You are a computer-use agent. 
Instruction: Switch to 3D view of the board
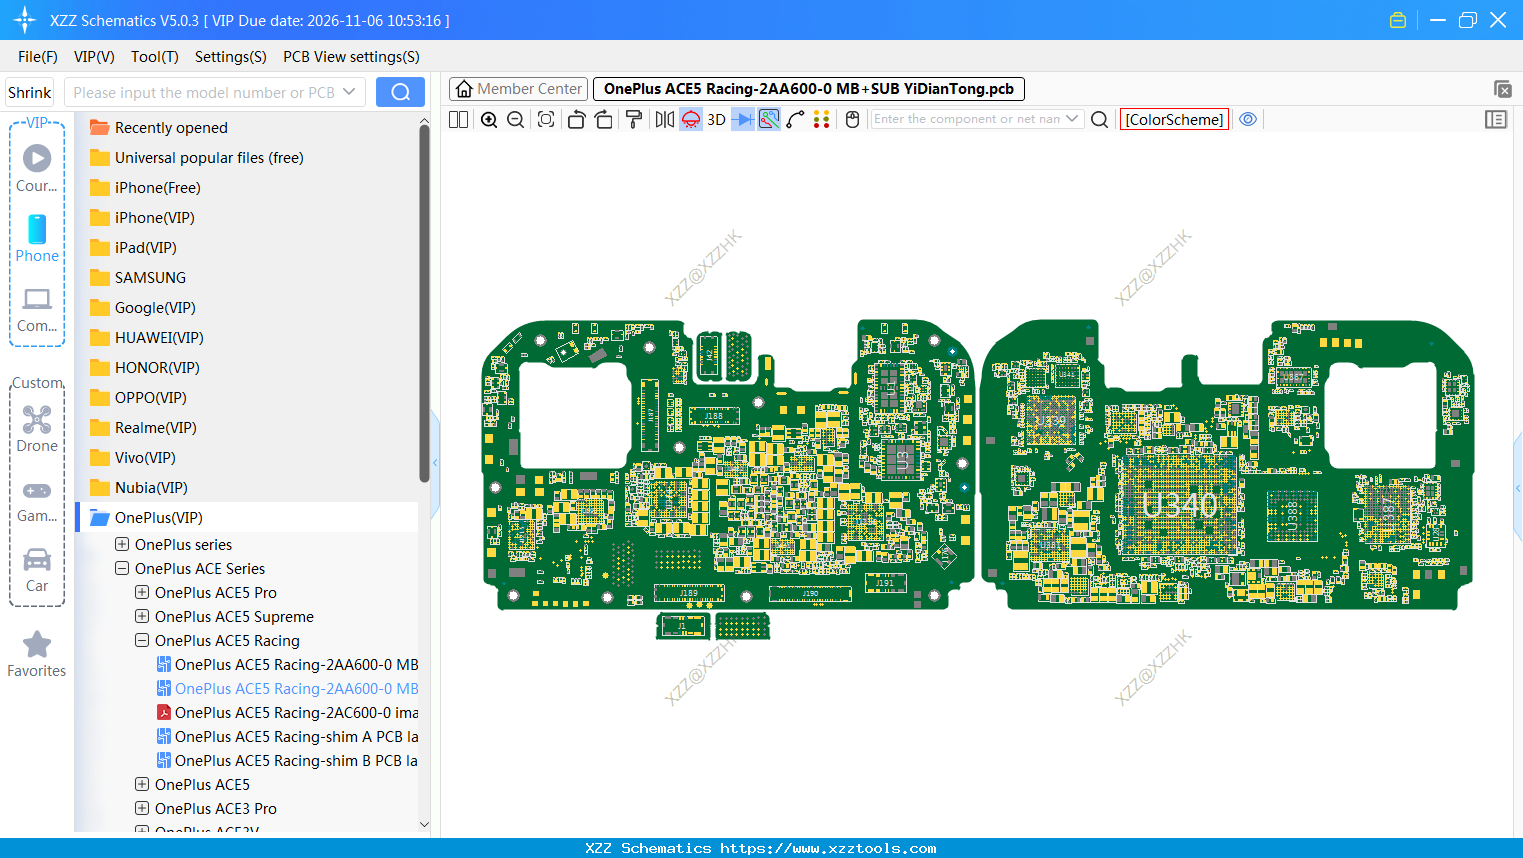tap(716, 120)
